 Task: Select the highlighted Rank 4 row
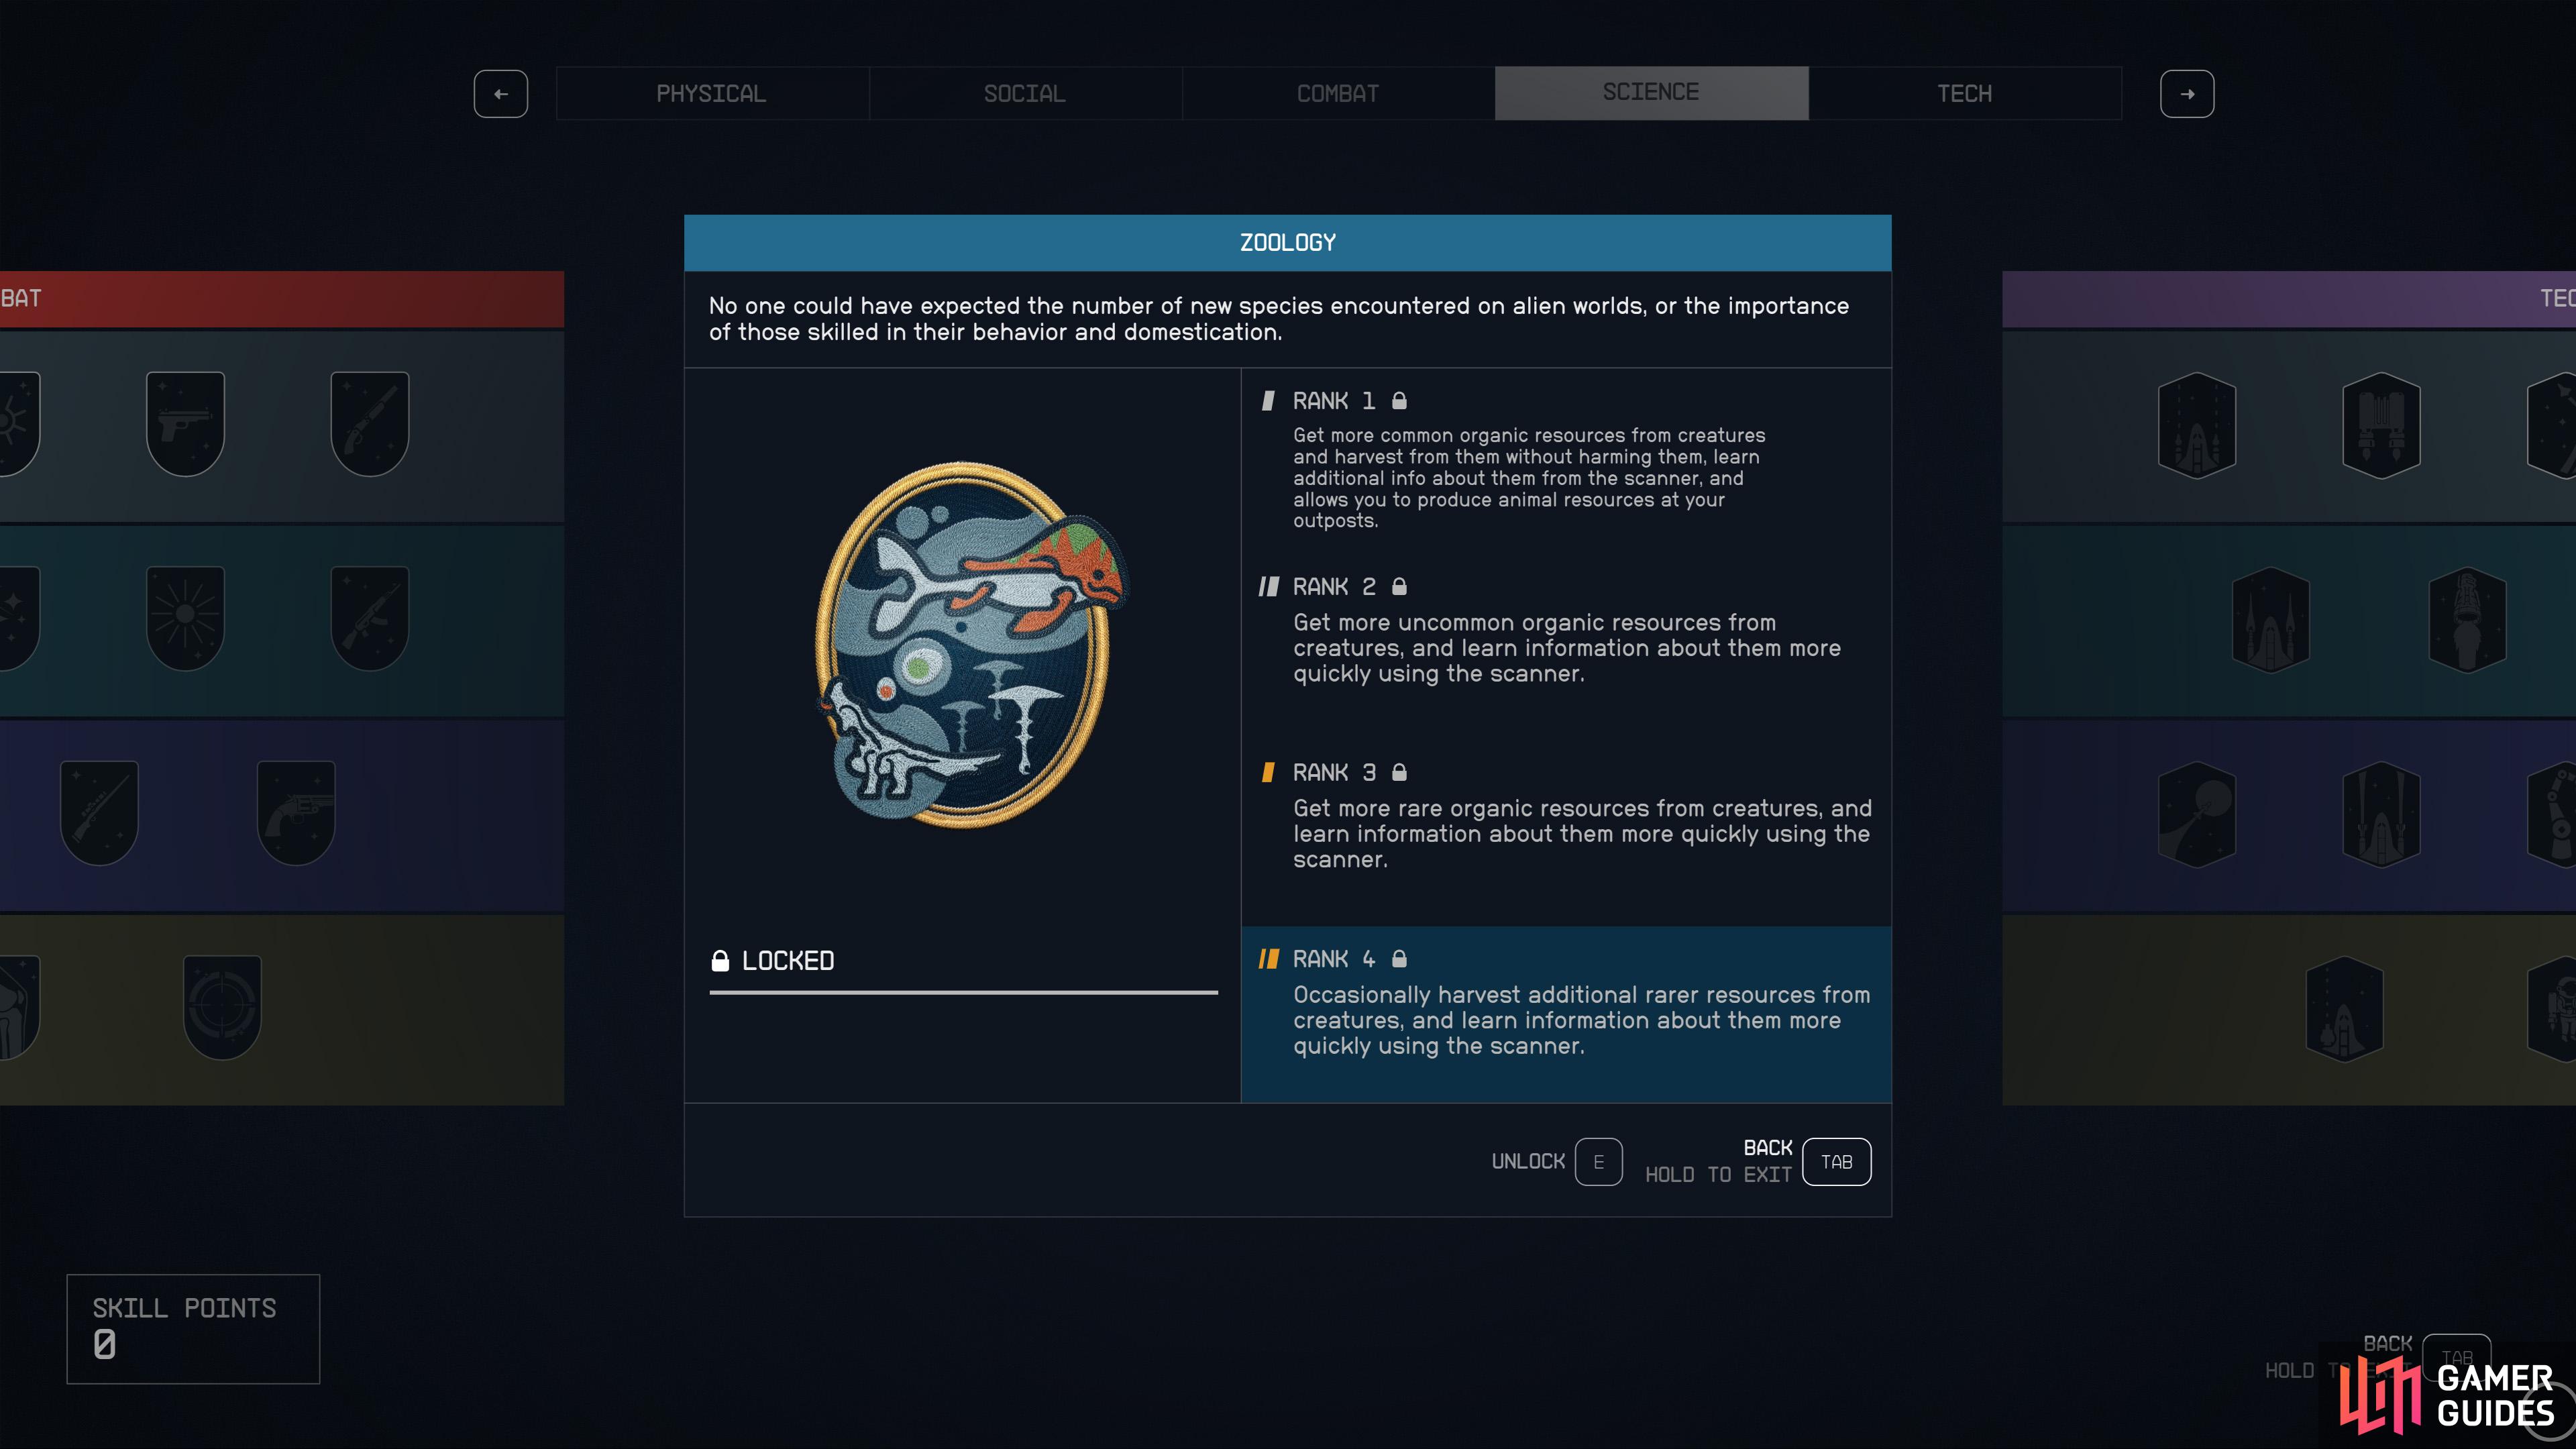click(1566, 1014)
